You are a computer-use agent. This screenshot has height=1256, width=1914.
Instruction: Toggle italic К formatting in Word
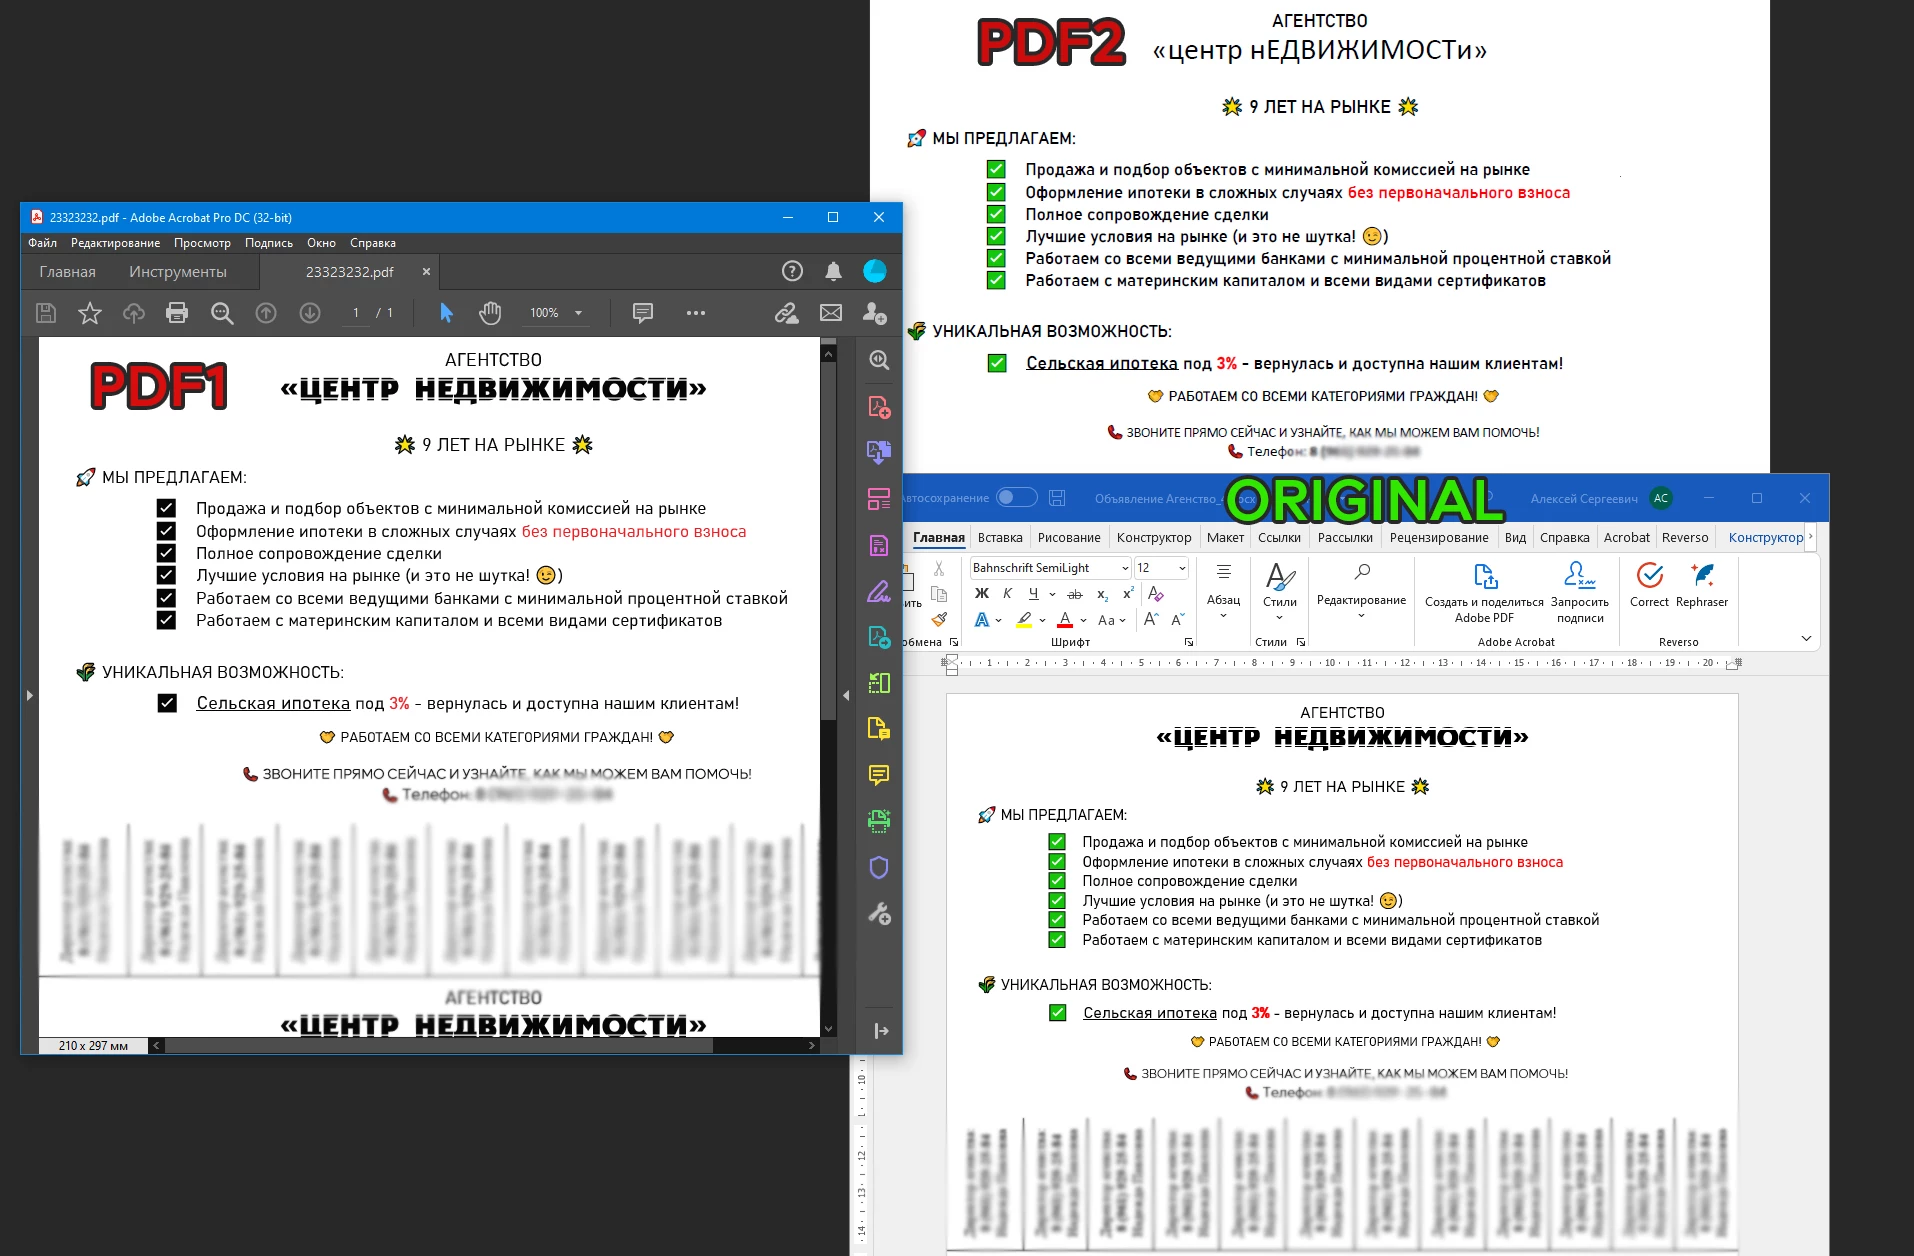point(1007,594)
